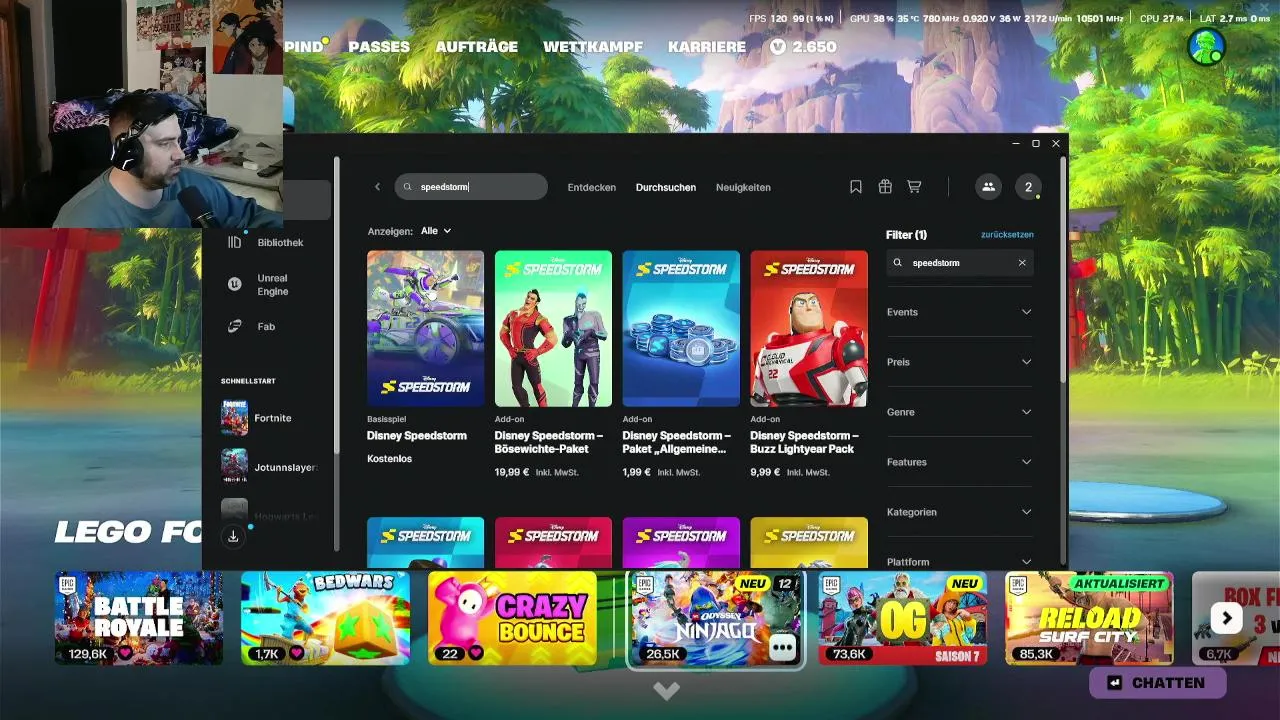Open the profile avatar labeled 2
Image resolution: width=1280 pixels, height=720 pixels.
coord(1028,187)
